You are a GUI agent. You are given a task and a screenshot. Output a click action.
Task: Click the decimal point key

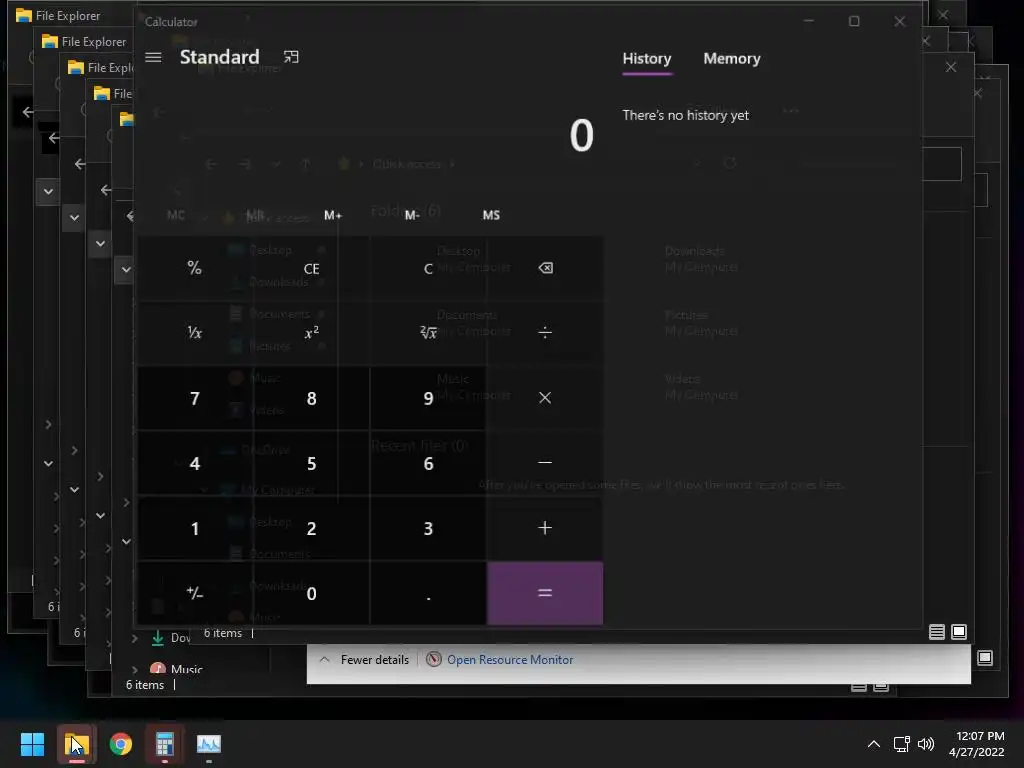point(428,593)
